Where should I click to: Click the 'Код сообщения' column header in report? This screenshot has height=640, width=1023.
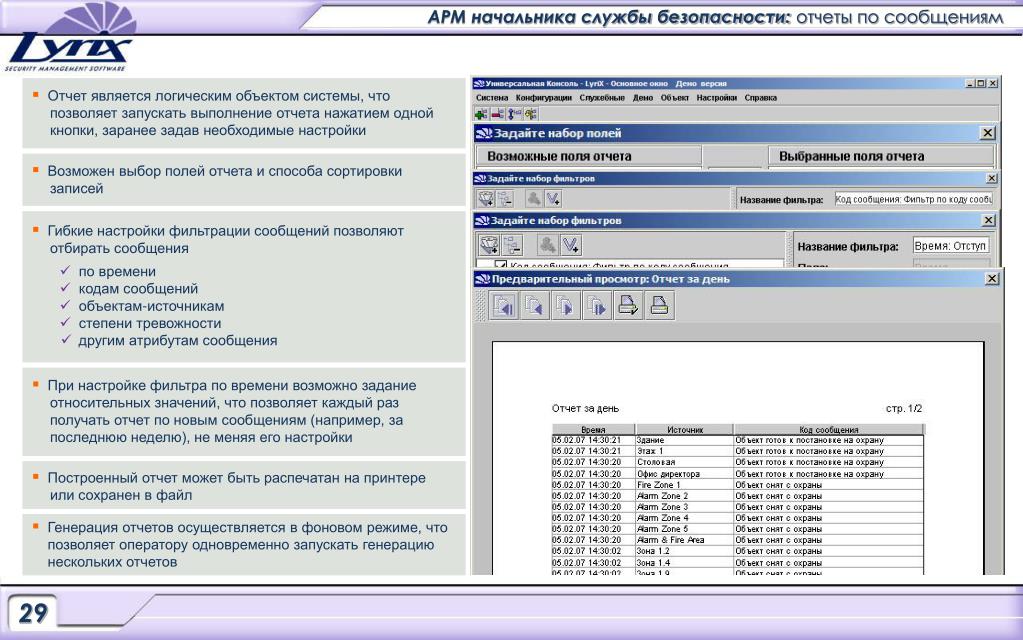[x=829, y=429]
